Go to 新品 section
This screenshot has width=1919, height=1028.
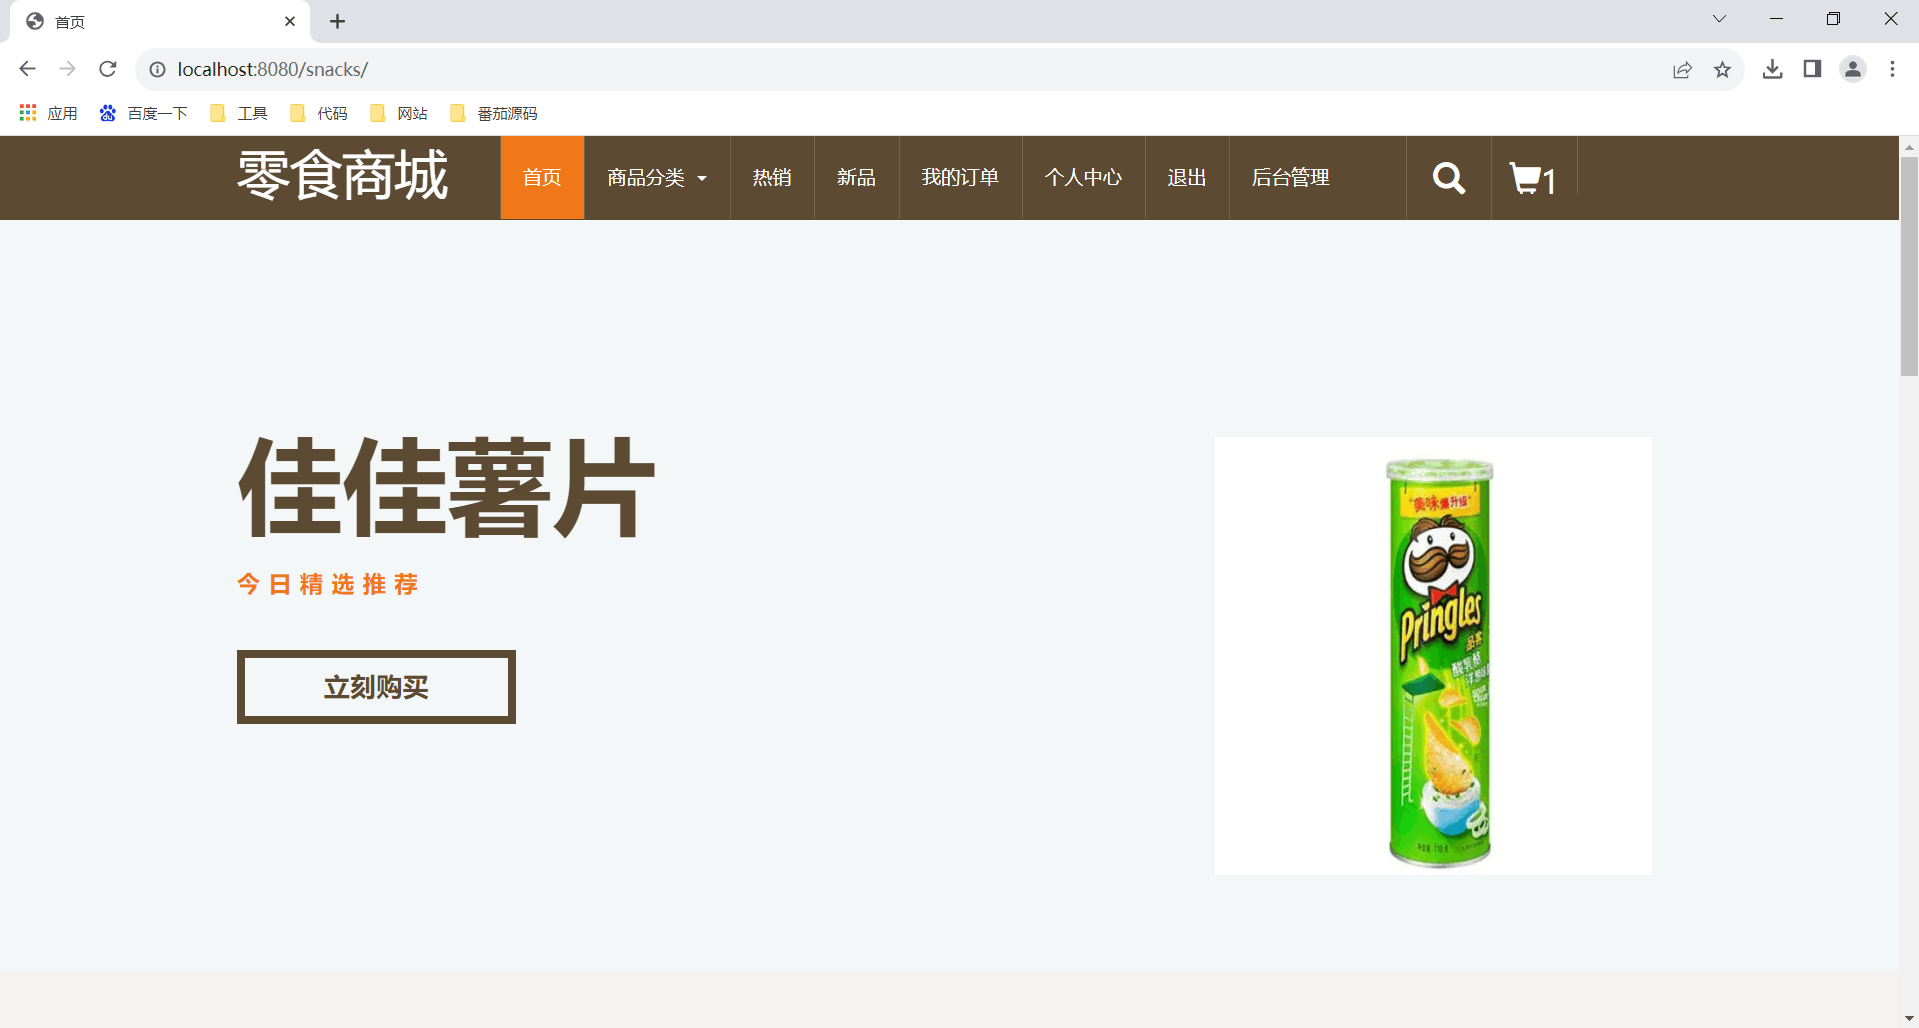(x=857, y=178)
